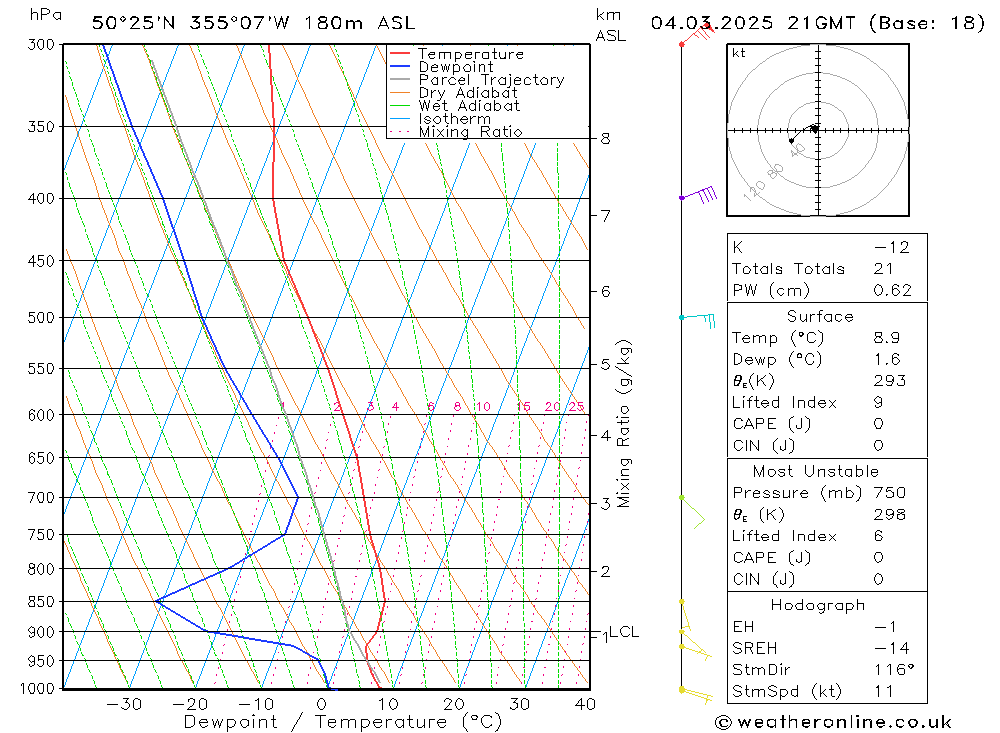Click the green wind barb at 700 hPa
The height and width of the screenshot is (733, 1000).
(x=693, y=512)
